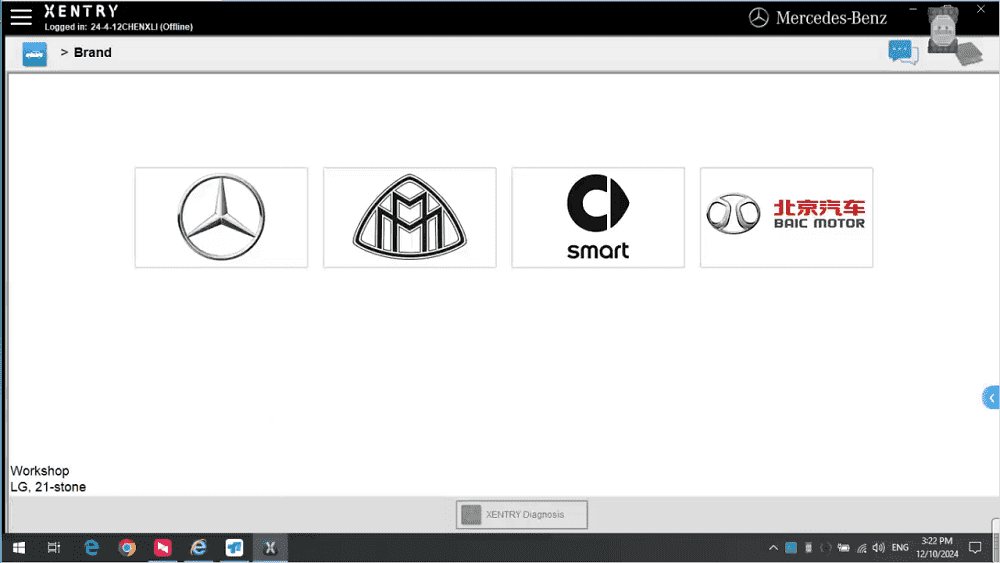Image resolution: width=1000 pixels, height=563 pixels.
Task: Click the XENTRY title logo text
Action: click(82, 11)
